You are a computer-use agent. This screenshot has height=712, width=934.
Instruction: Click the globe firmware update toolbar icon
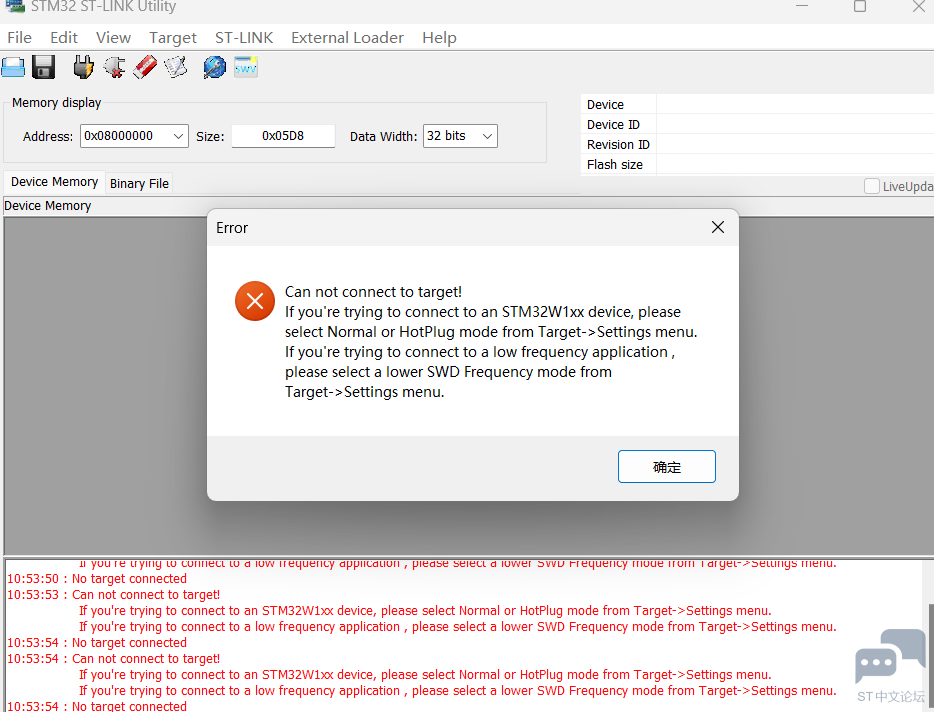[x=214, y=67]
